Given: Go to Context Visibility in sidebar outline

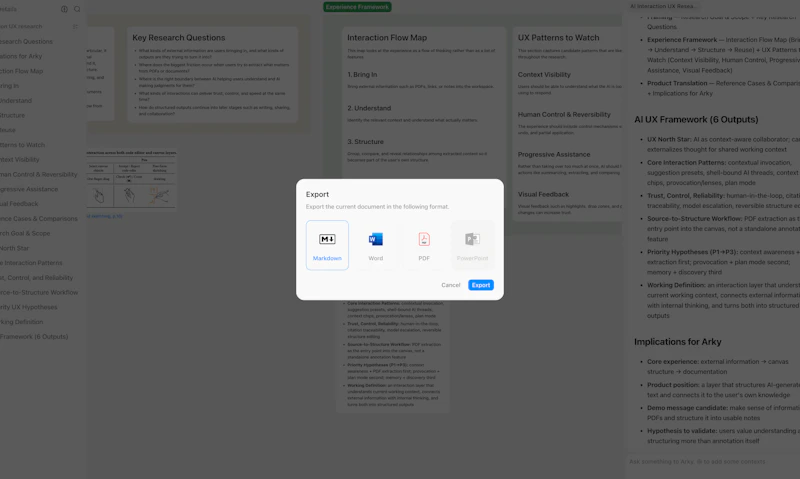Looking at the screenshot, I should click(19, 160).
